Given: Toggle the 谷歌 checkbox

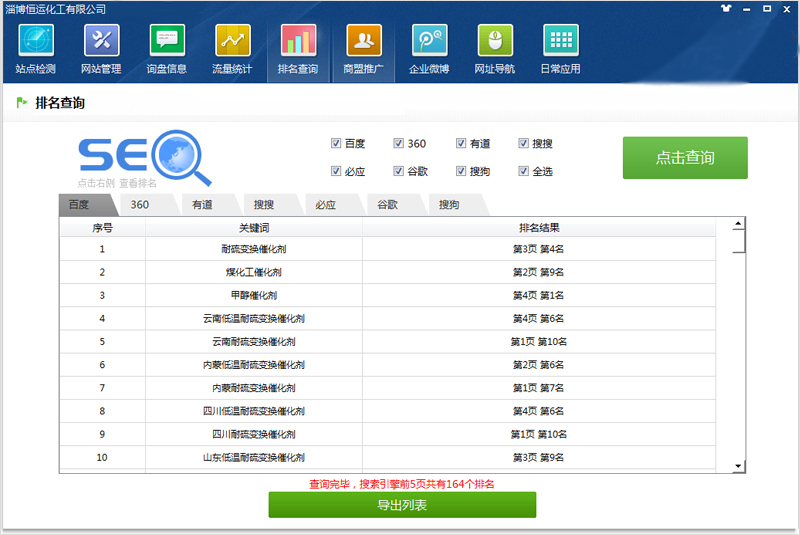Looking at the screenshot, I should (x=398, y=171).
